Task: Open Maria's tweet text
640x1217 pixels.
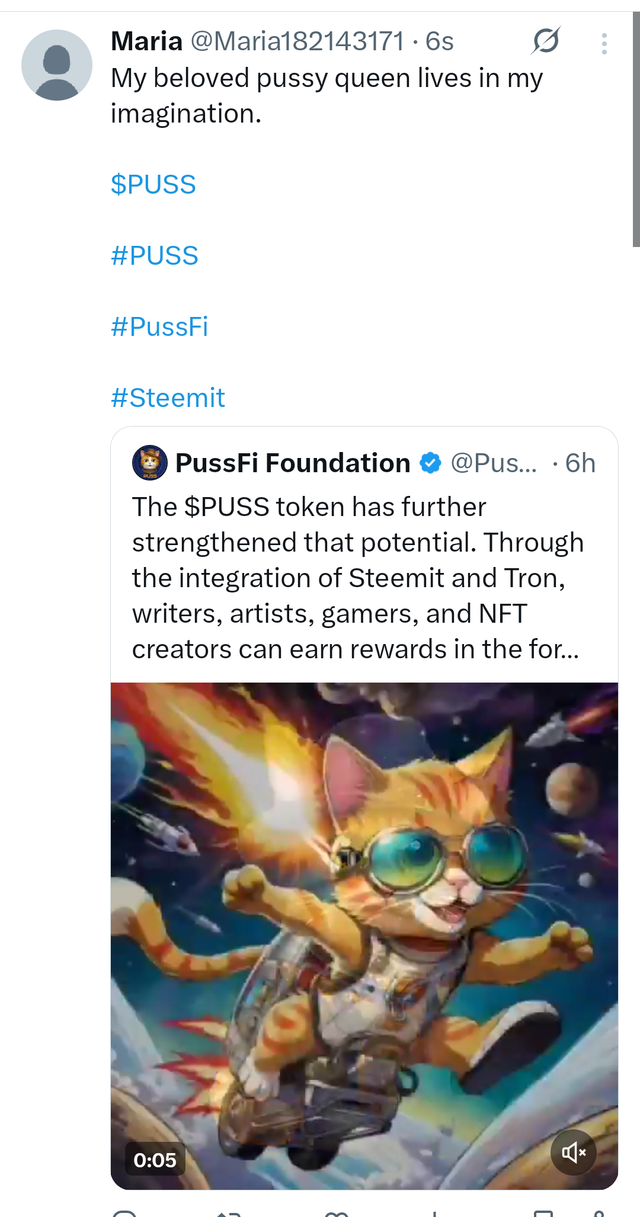Action: click(x=326, y=95)
